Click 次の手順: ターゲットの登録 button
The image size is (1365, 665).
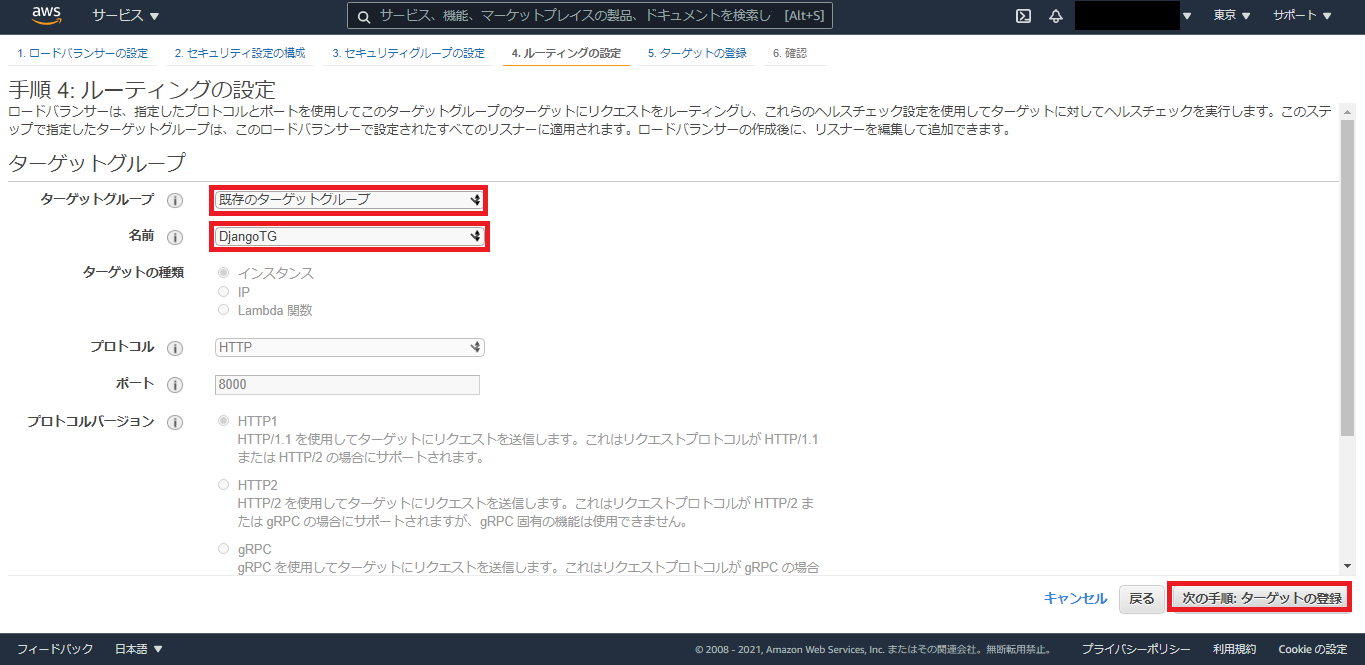point(1260,598)
